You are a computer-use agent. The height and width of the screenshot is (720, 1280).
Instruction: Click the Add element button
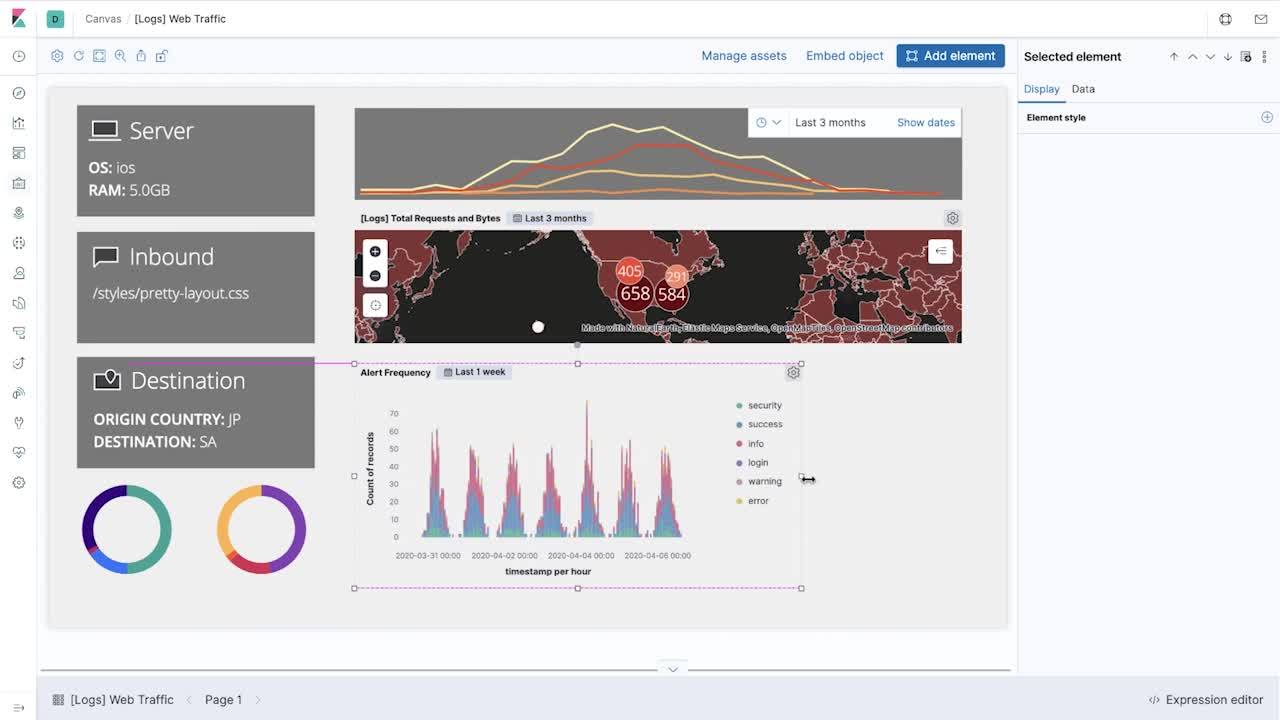point(950,56)
